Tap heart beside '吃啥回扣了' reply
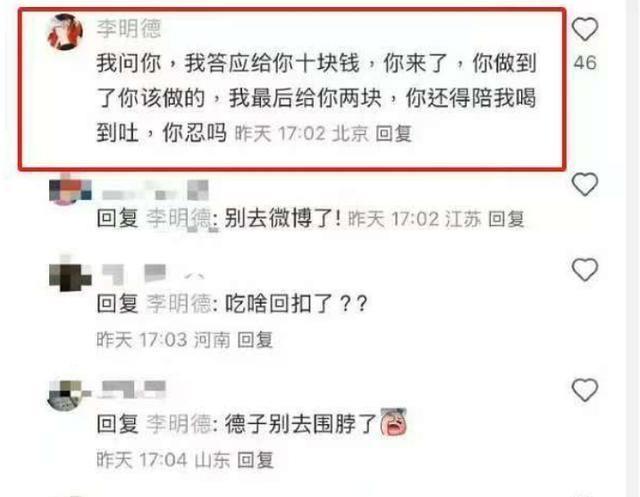This screenshot has height=497, width=640. point(585,269)
